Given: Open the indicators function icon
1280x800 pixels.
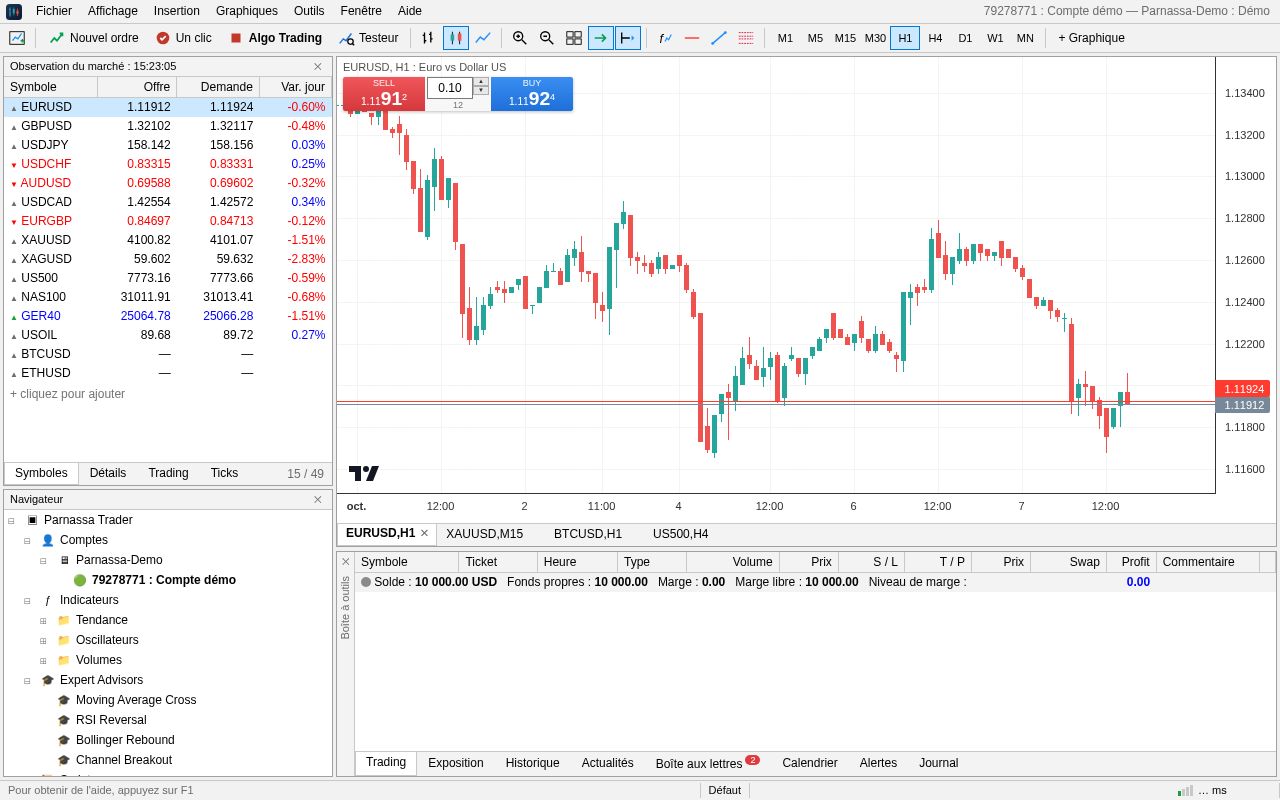Looking at the screenshot, I should tap(665, 38).
